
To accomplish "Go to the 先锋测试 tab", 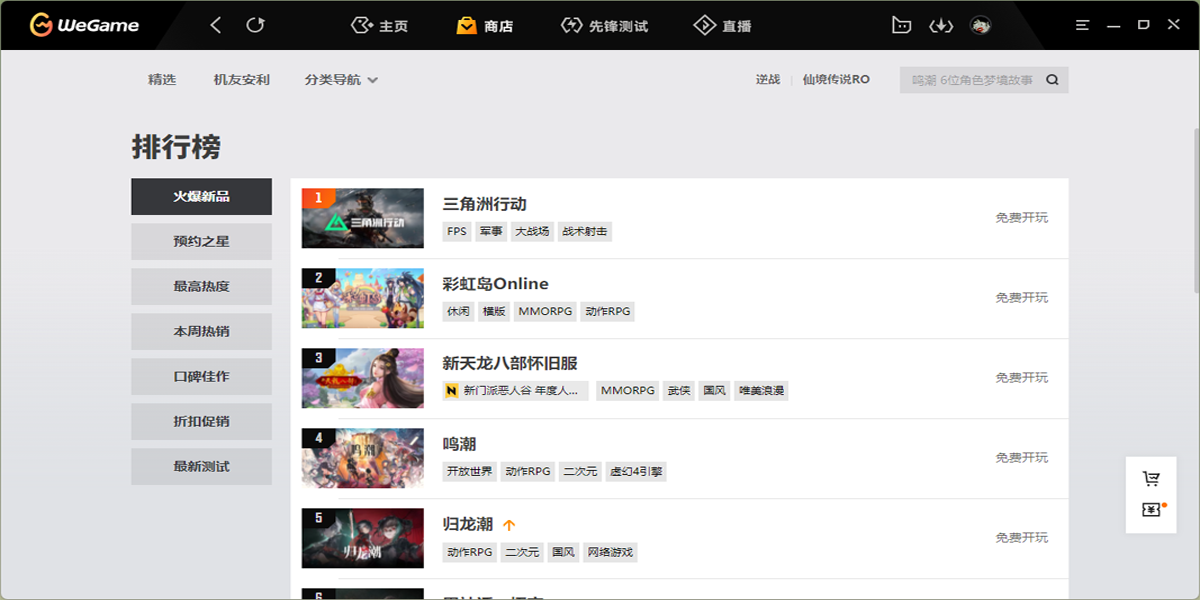I will (x=605, y=25).
